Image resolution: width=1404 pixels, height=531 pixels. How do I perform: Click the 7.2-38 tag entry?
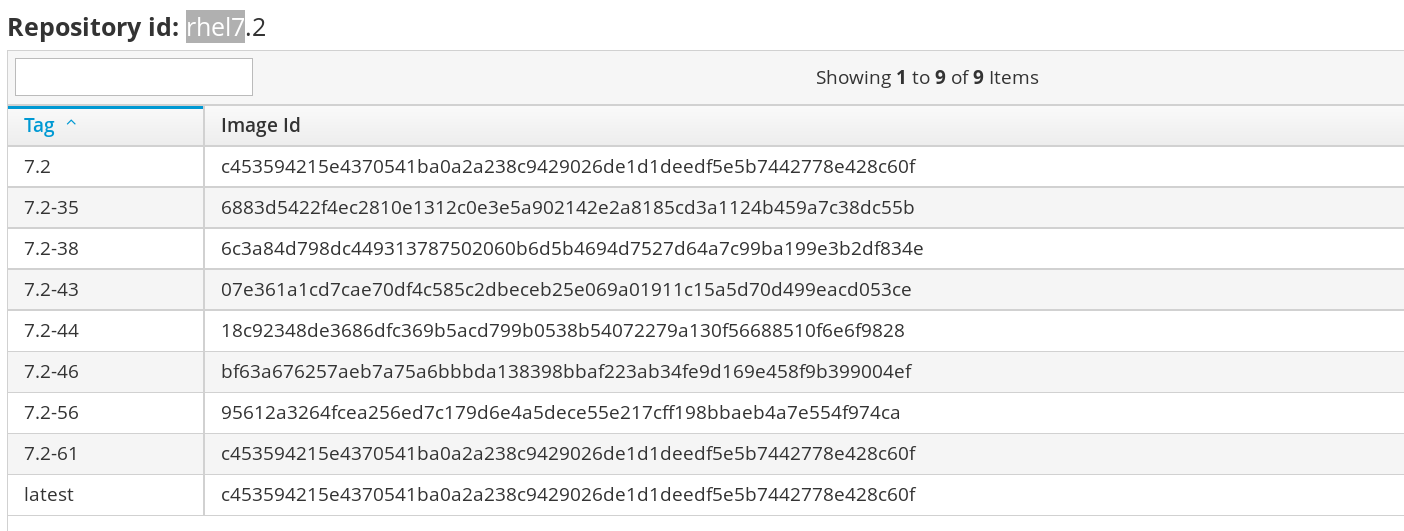51,249
